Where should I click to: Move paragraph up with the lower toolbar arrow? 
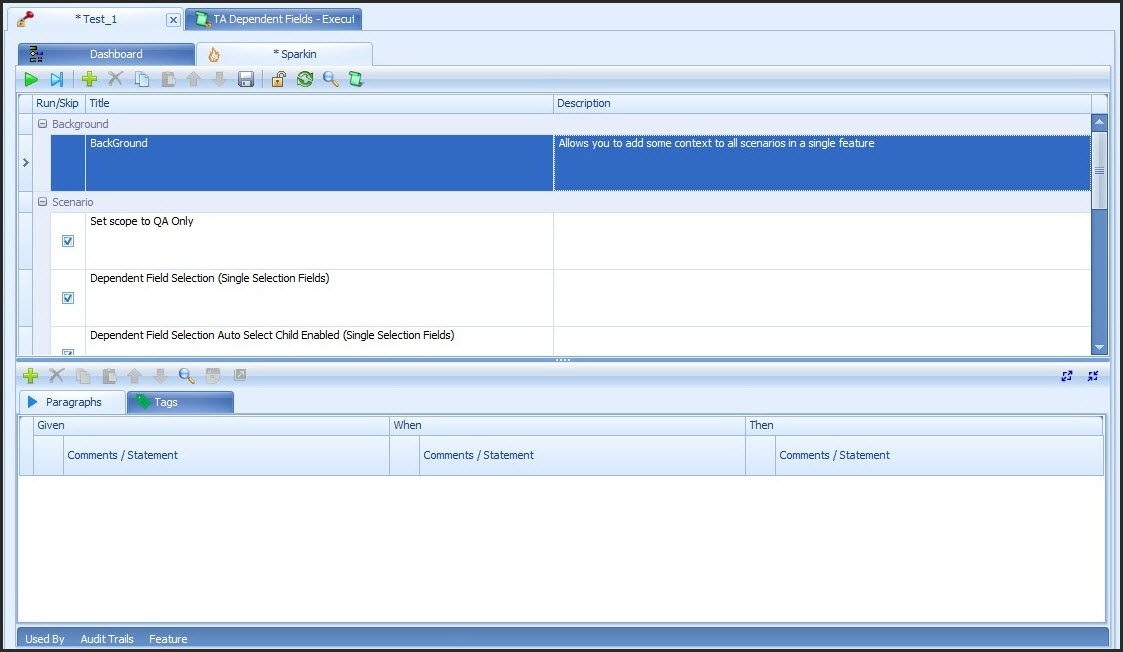click(135, 375)
